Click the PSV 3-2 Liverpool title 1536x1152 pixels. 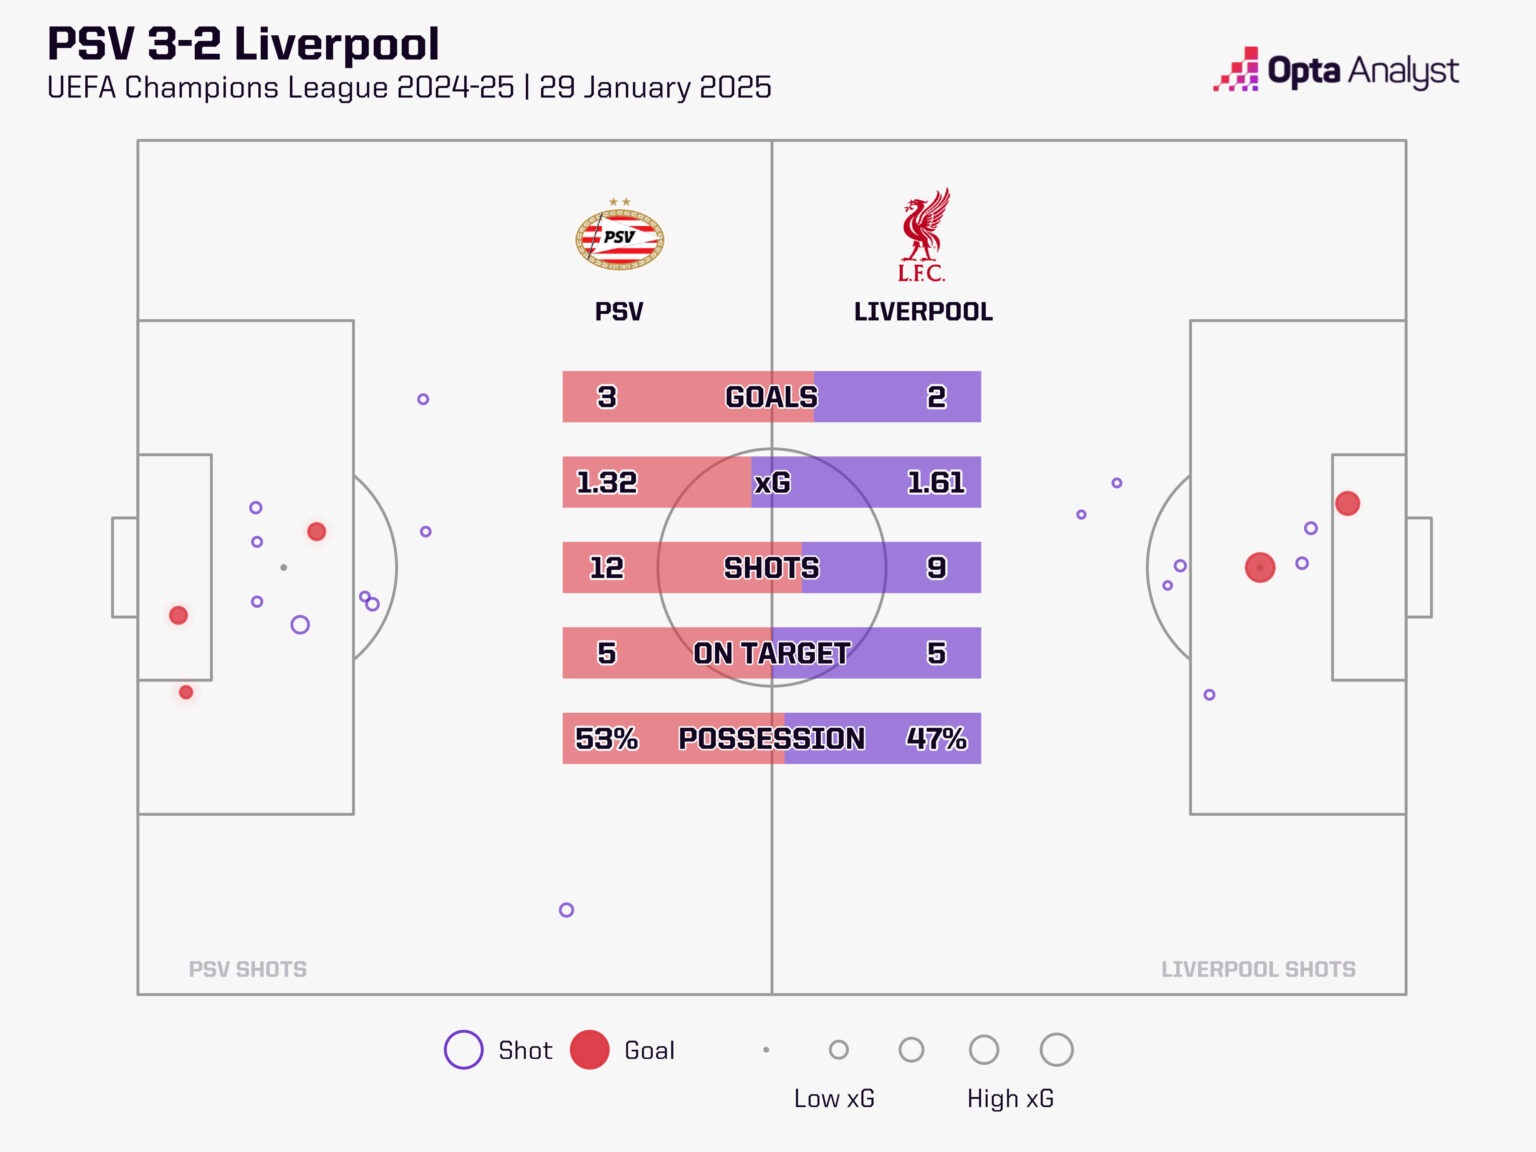(243, 44)
